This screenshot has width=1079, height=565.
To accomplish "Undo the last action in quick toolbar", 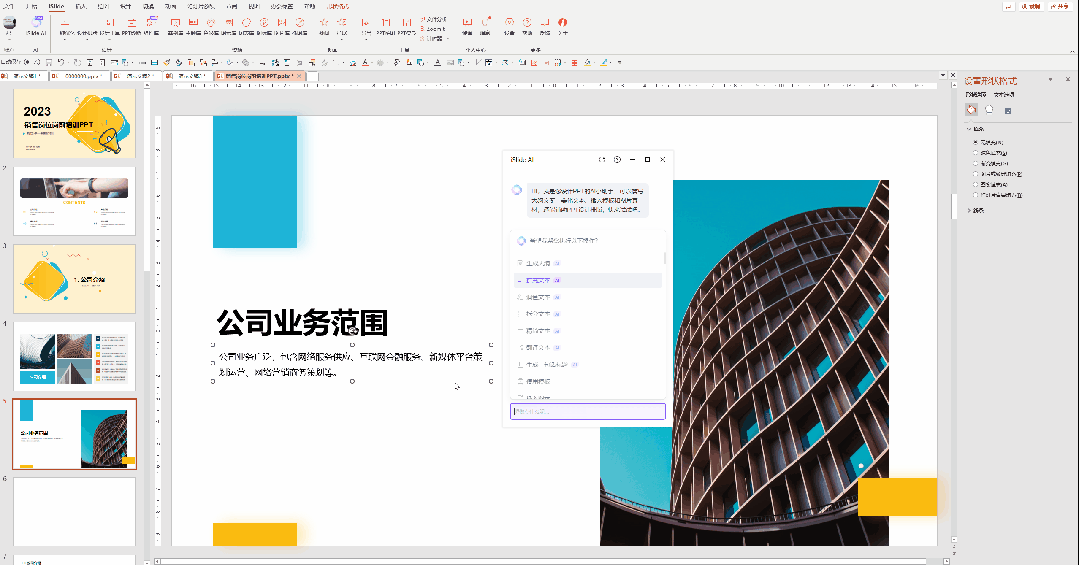I will [x=61, y=62].
